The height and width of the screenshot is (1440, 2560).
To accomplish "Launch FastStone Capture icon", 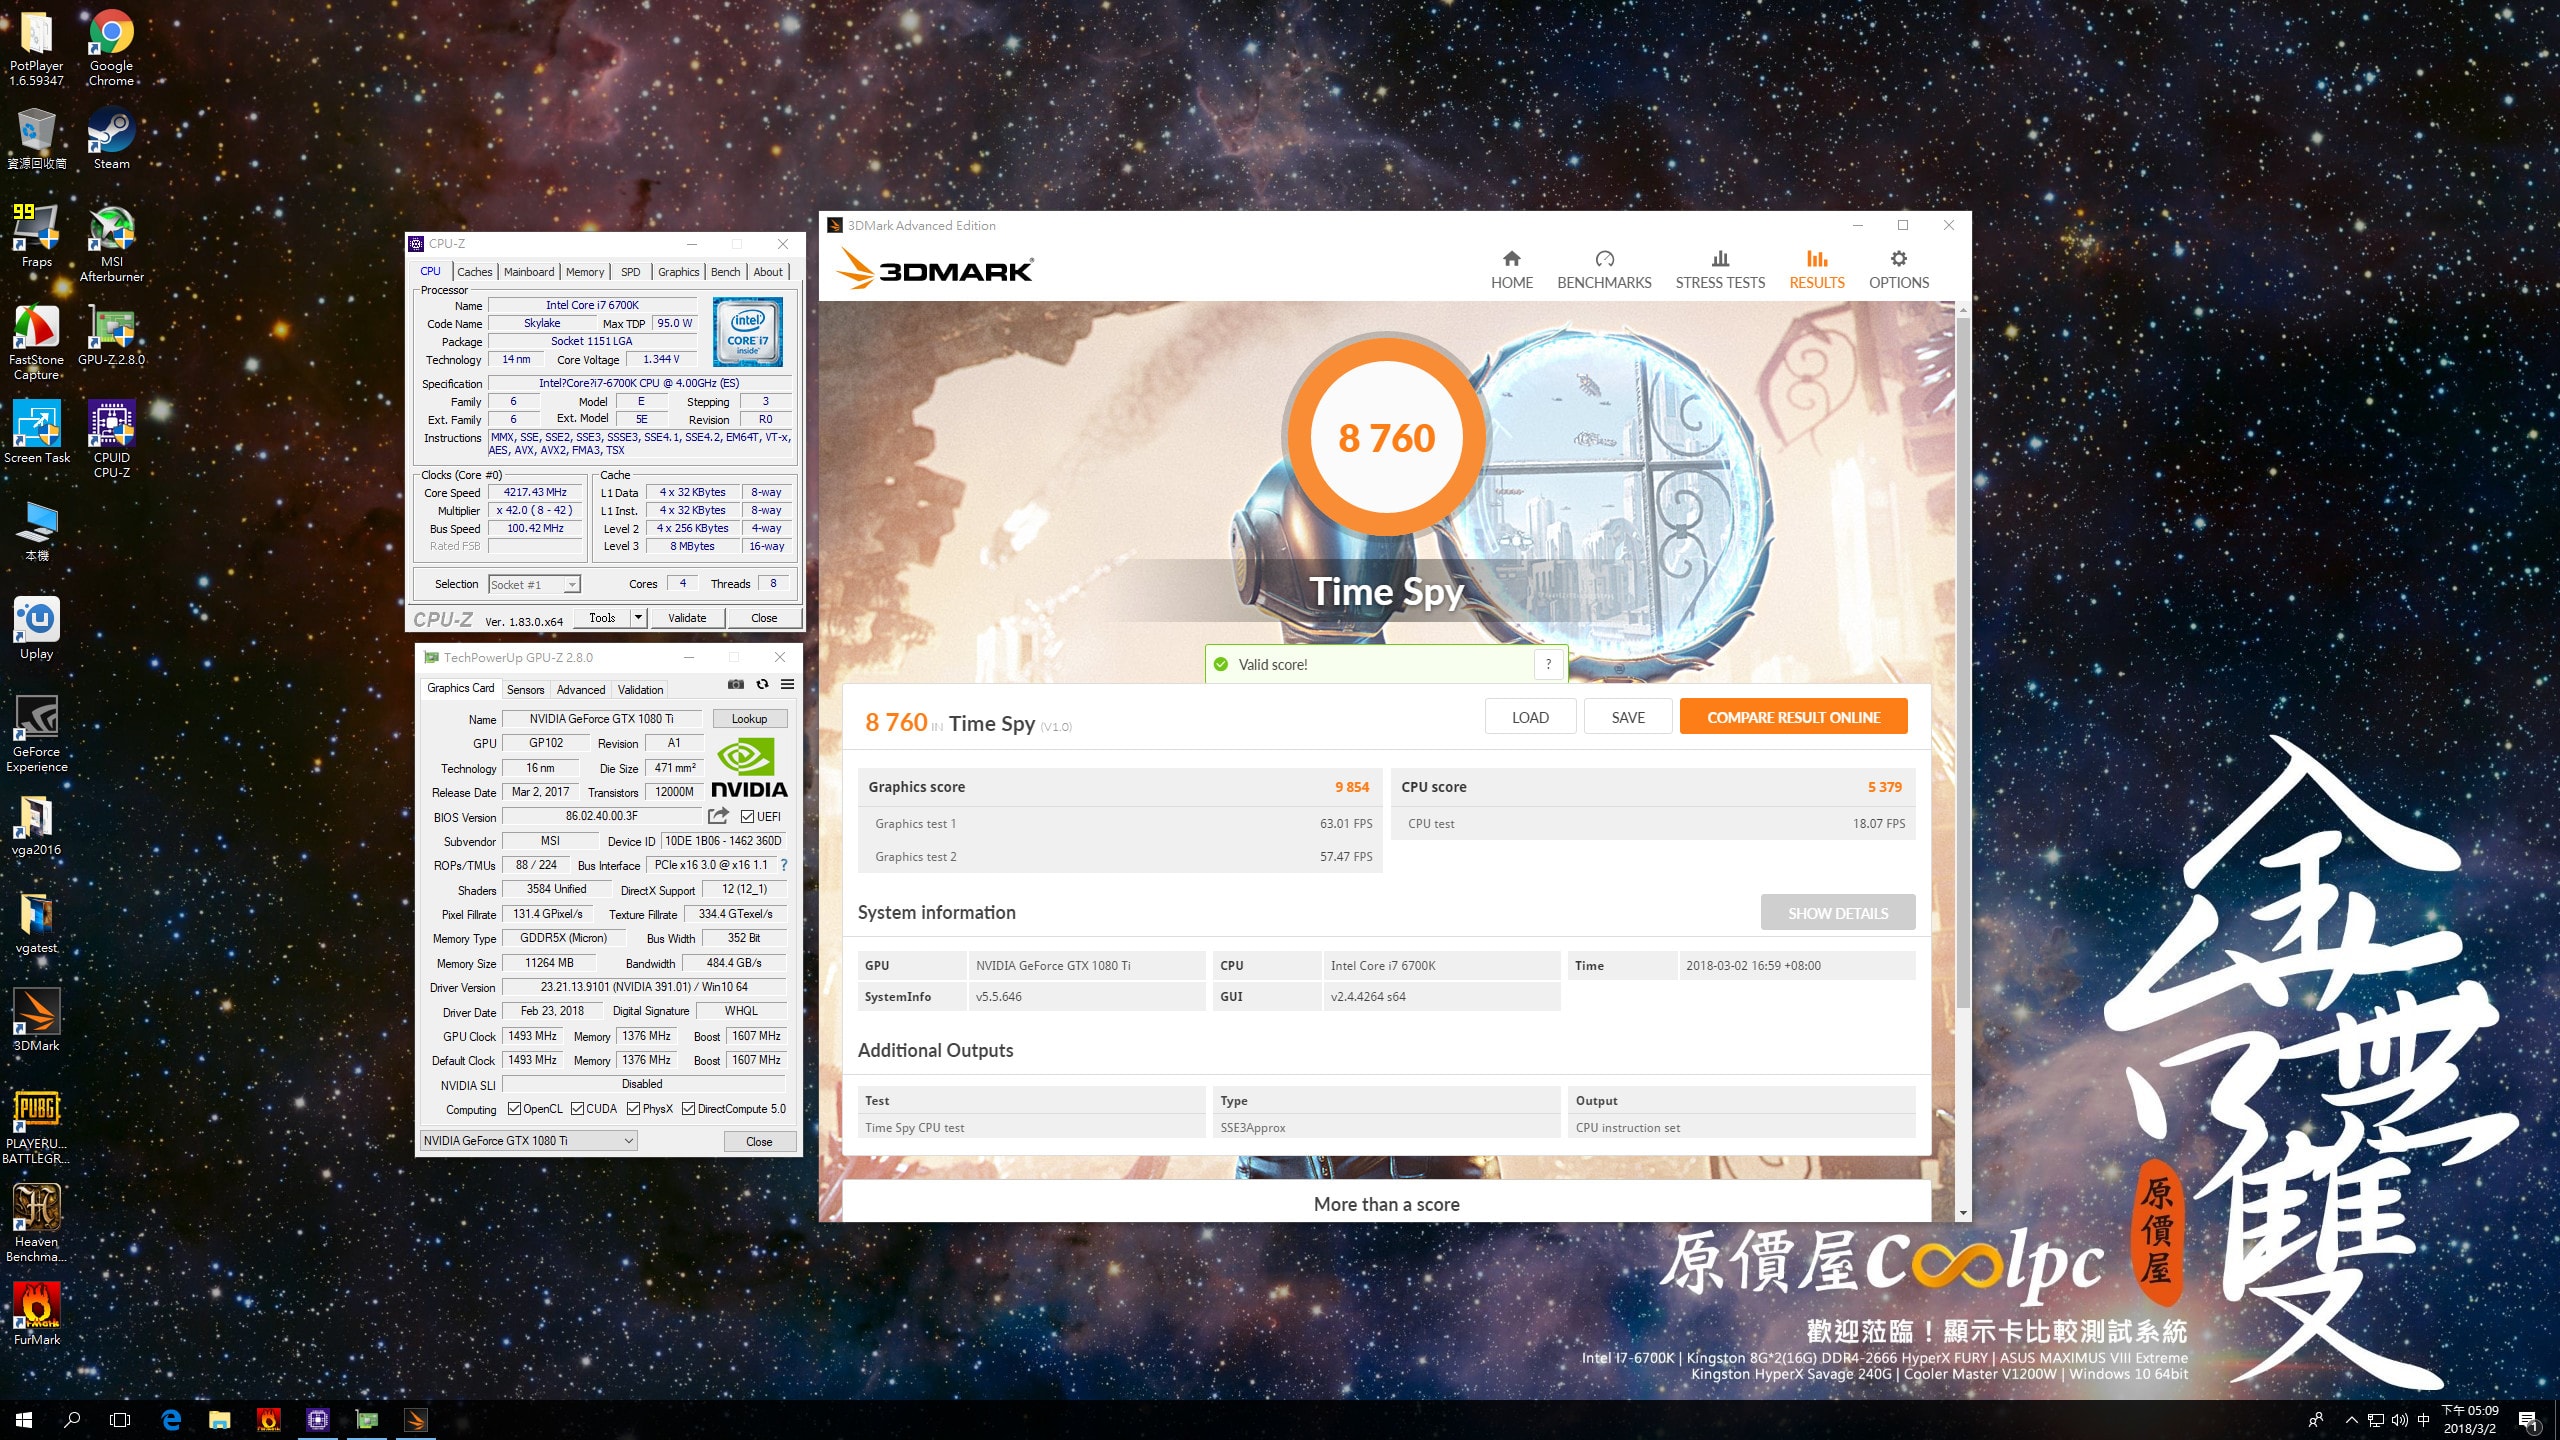I will pyautogui.click(x=37, y=342).
